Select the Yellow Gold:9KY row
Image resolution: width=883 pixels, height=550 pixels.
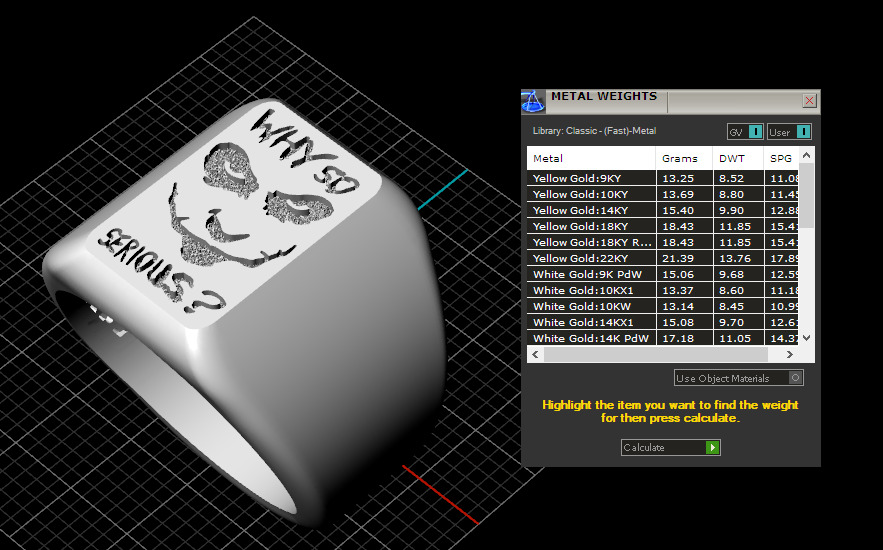click(663, 178)
